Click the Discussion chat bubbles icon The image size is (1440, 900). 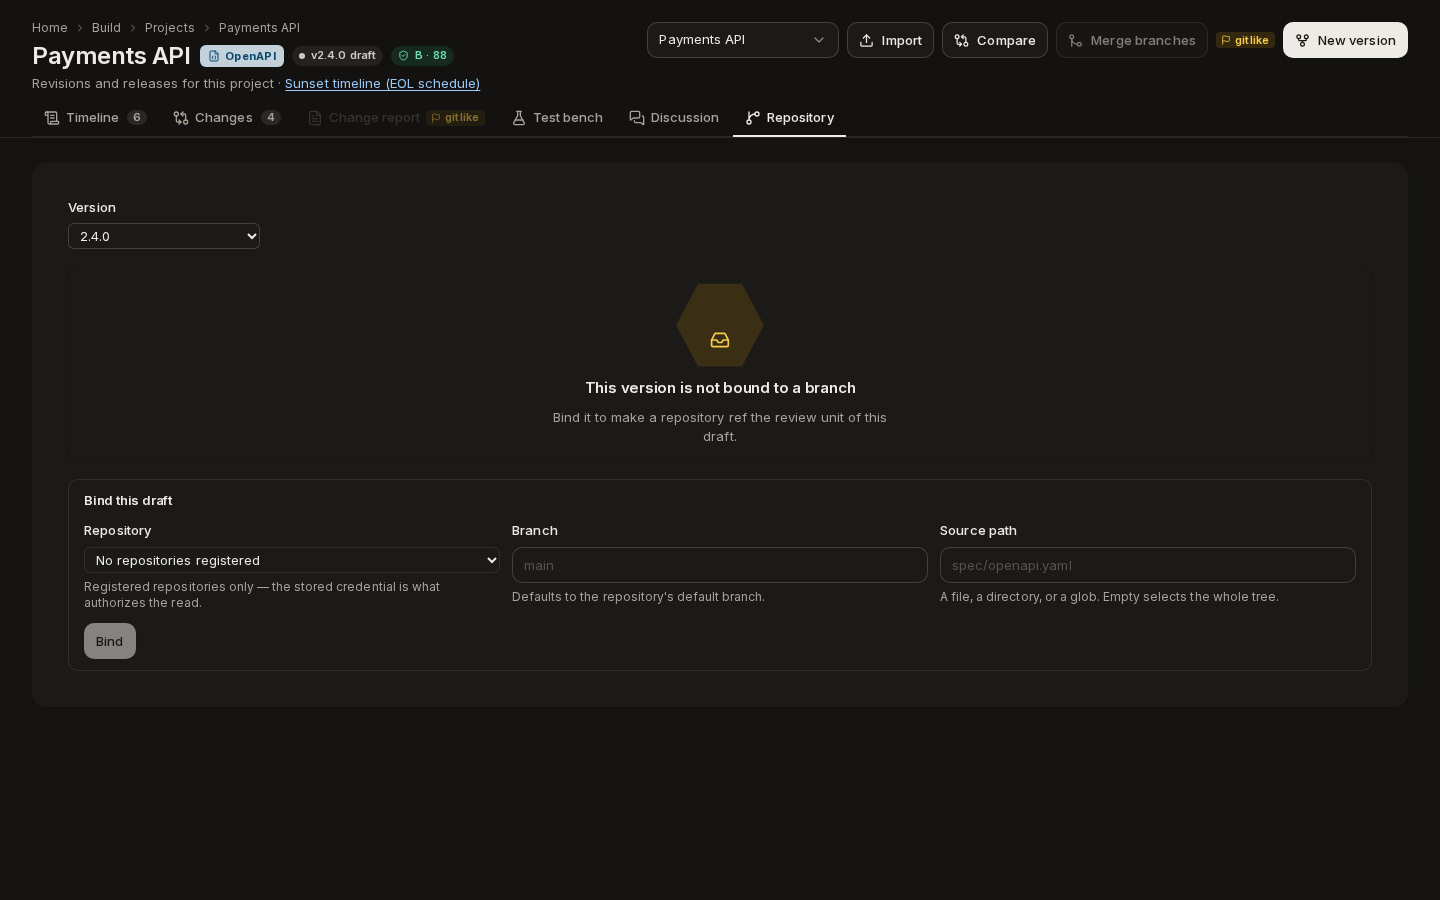[x=637, y=118]
